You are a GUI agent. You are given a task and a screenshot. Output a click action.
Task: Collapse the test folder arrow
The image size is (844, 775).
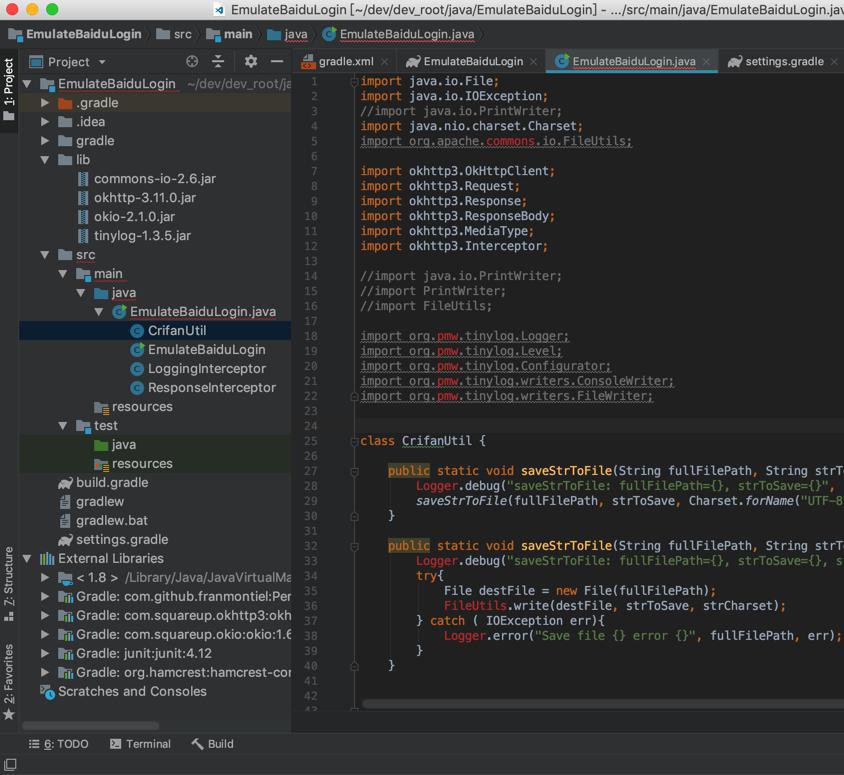pos(63,426)
